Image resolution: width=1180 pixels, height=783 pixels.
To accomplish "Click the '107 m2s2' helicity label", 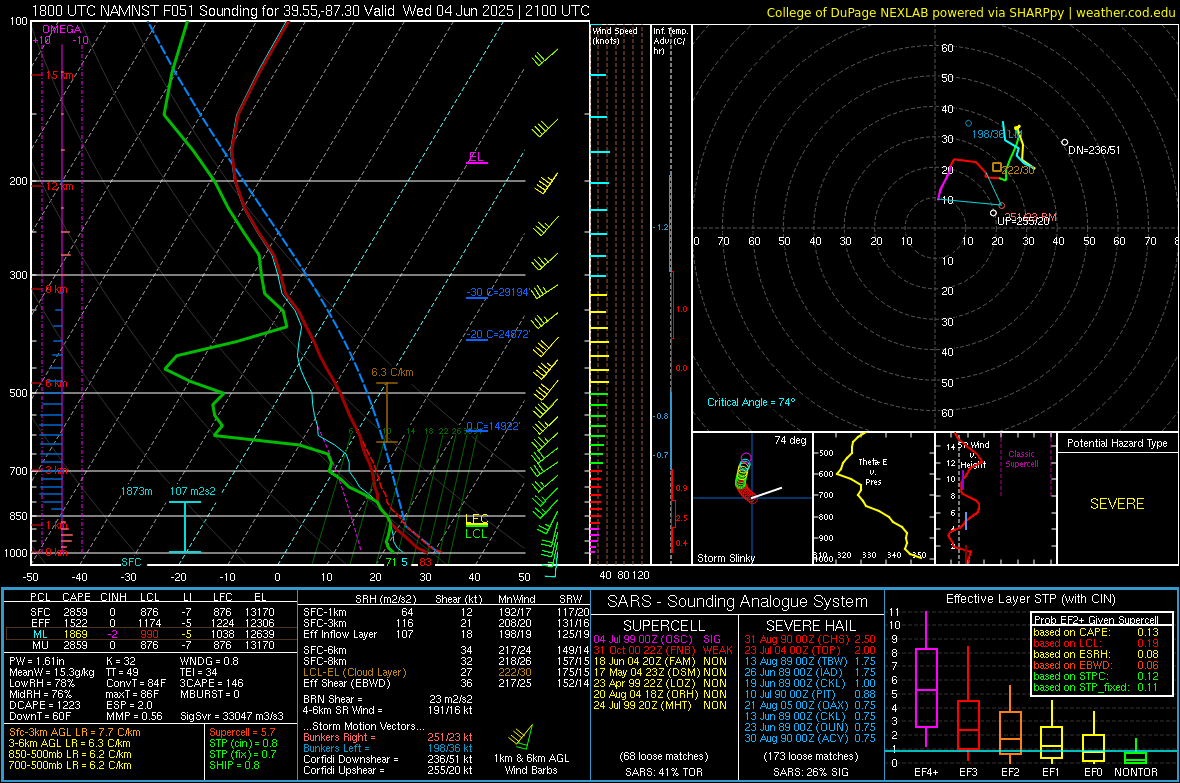I will click(x=192, y=491).
